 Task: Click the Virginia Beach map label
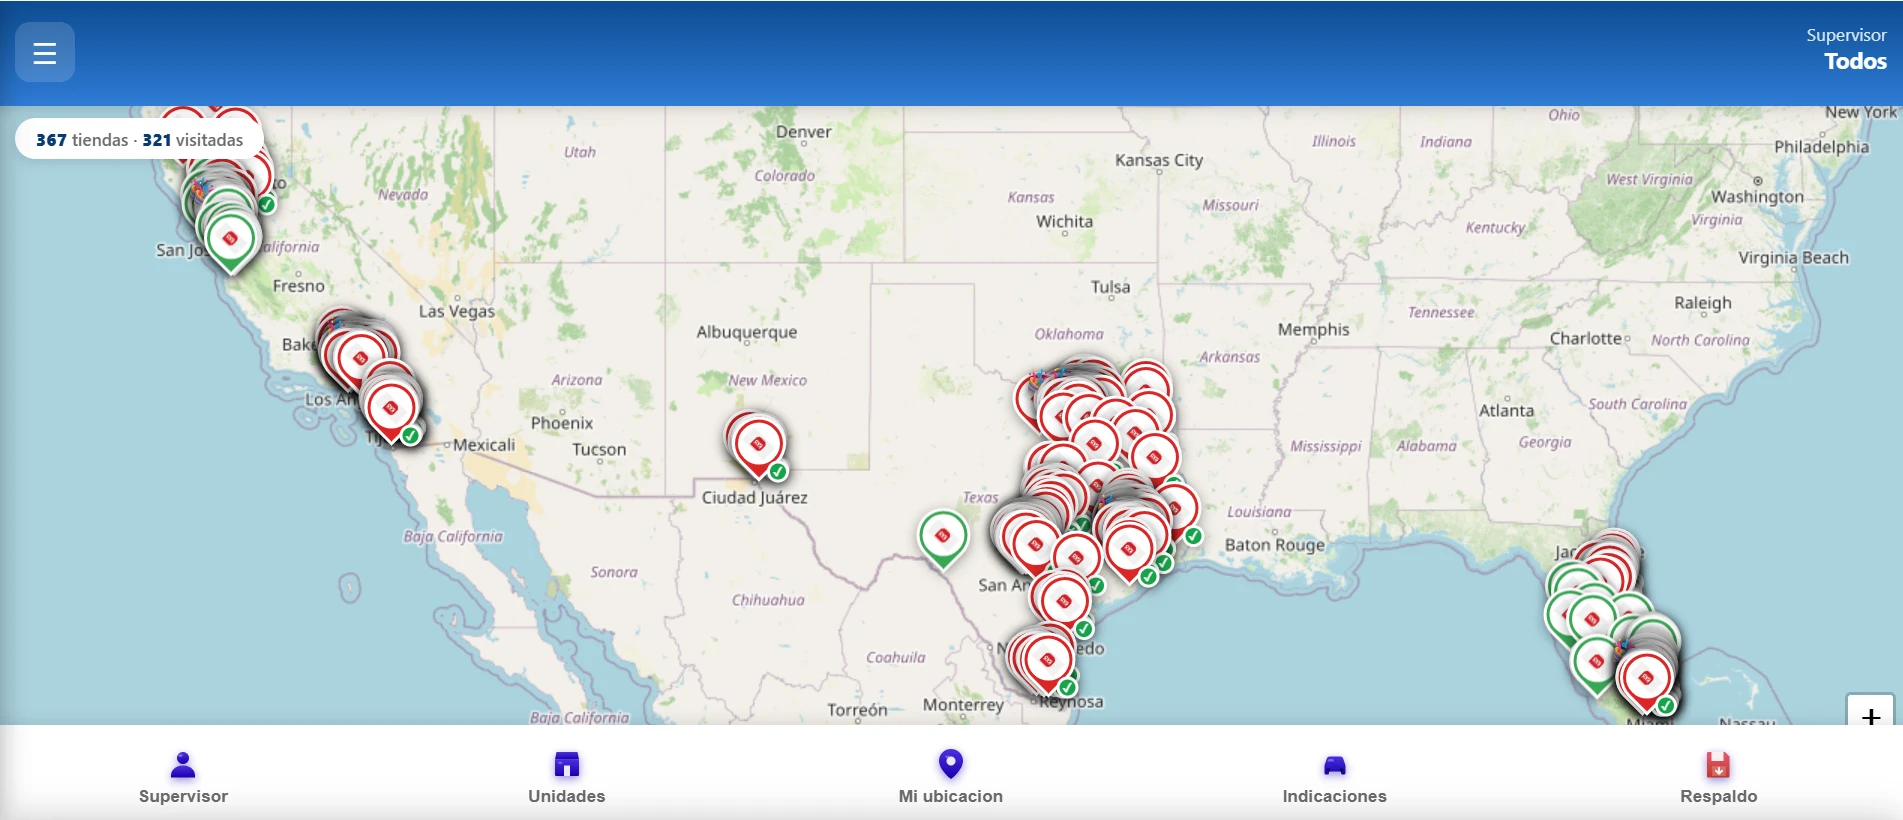click(x=1793, y=258)
